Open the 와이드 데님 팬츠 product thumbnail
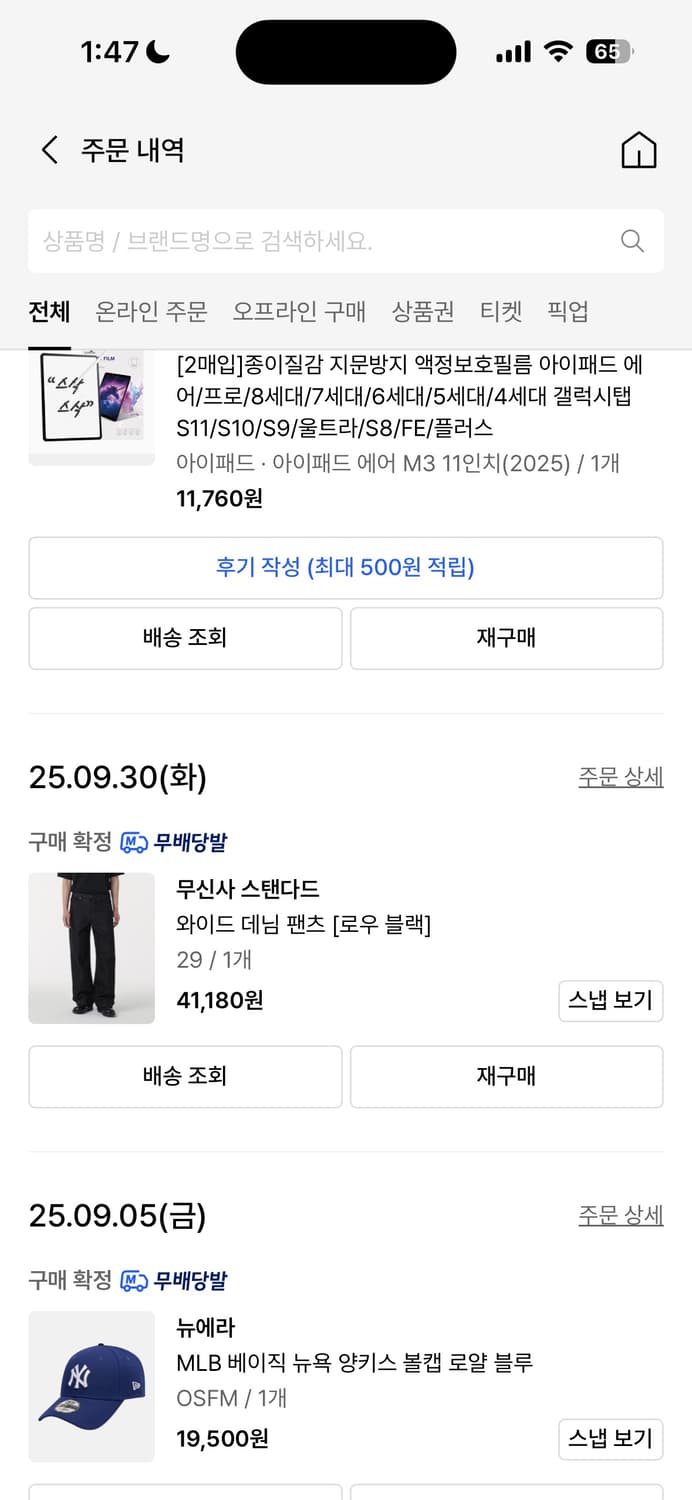692x1500 pixels. [91, 947]
